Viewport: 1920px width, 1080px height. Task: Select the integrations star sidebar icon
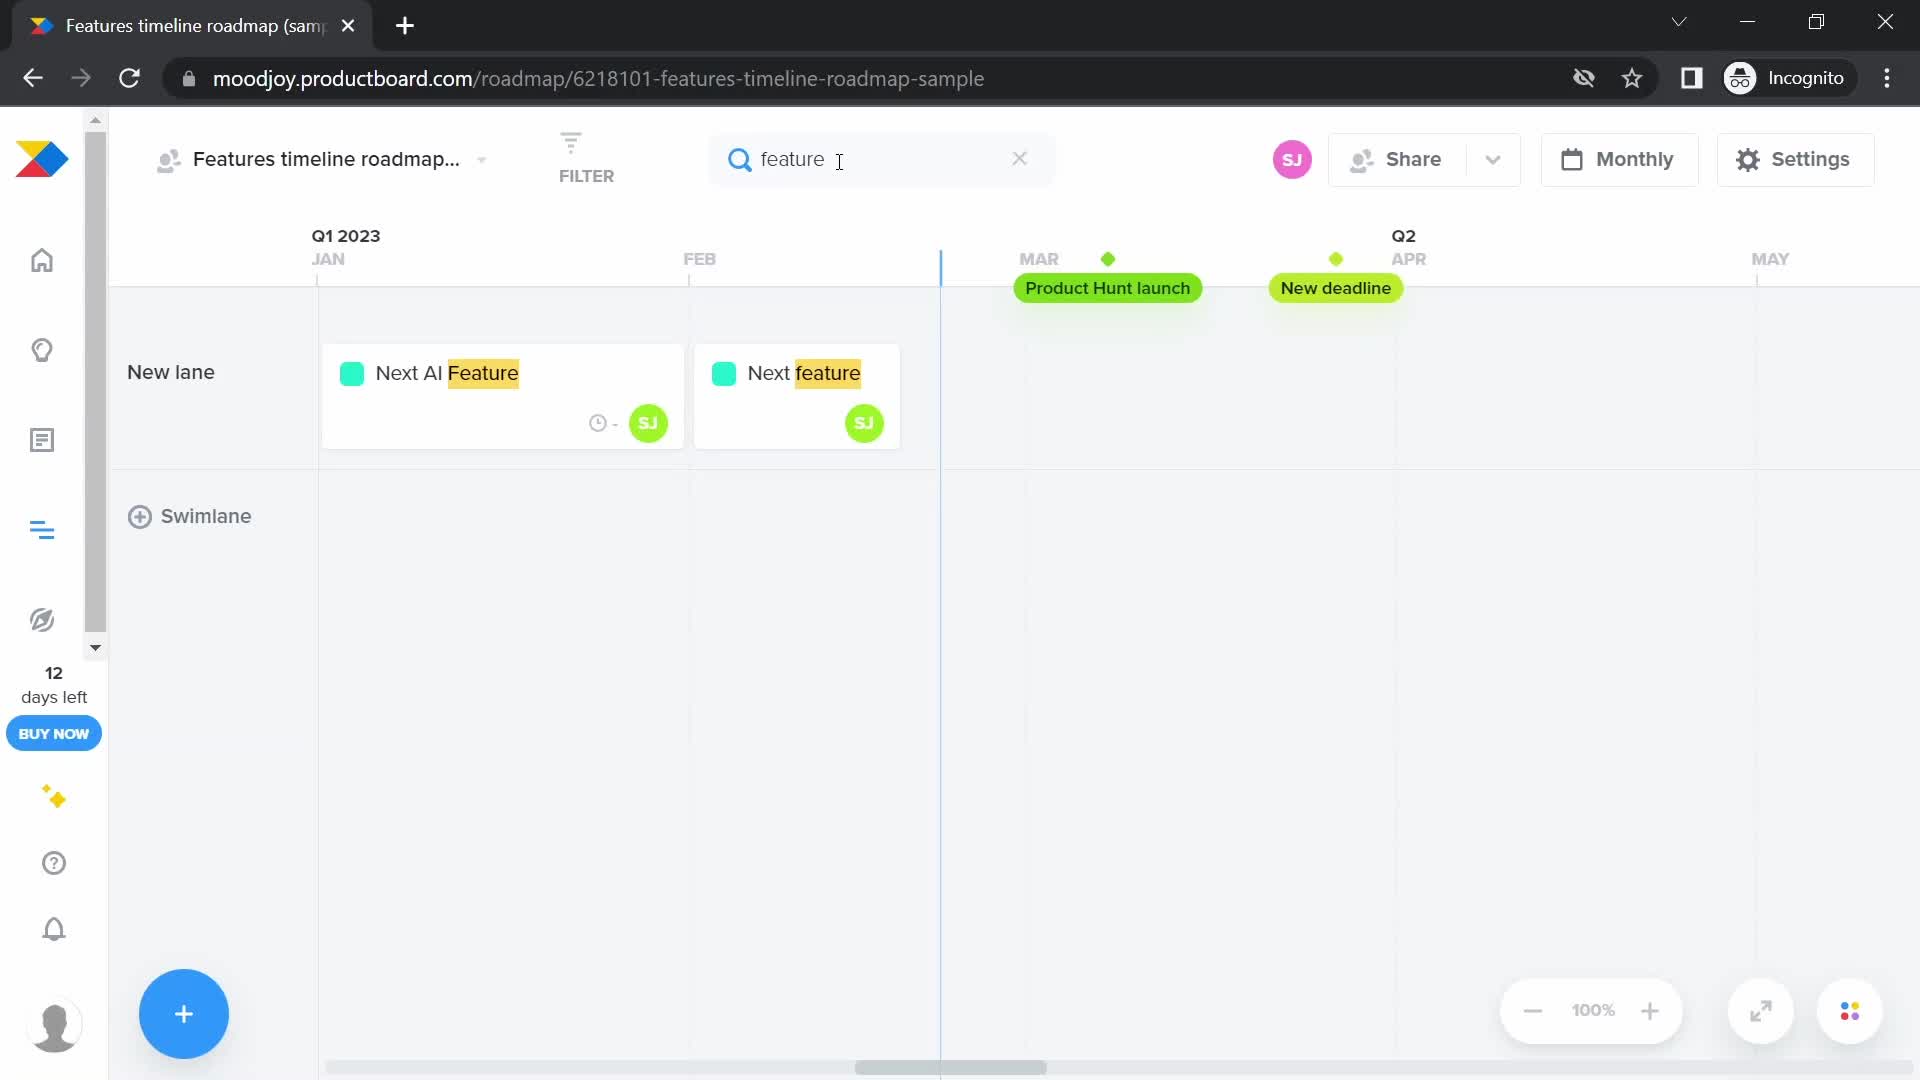pos(53,796)
